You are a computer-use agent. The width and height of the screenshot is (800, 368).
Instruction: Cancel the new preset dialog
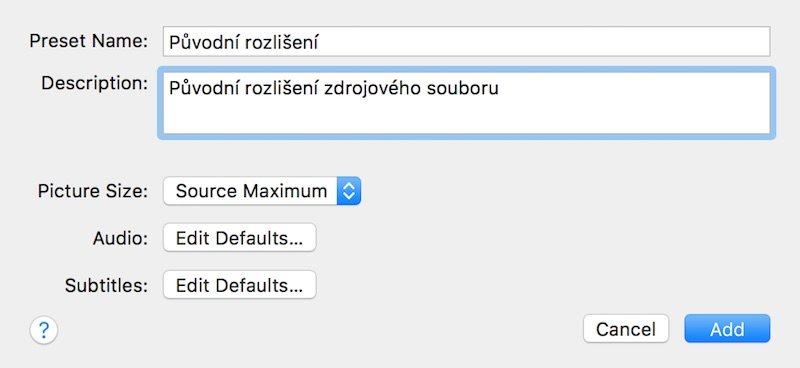pos(626,329)
